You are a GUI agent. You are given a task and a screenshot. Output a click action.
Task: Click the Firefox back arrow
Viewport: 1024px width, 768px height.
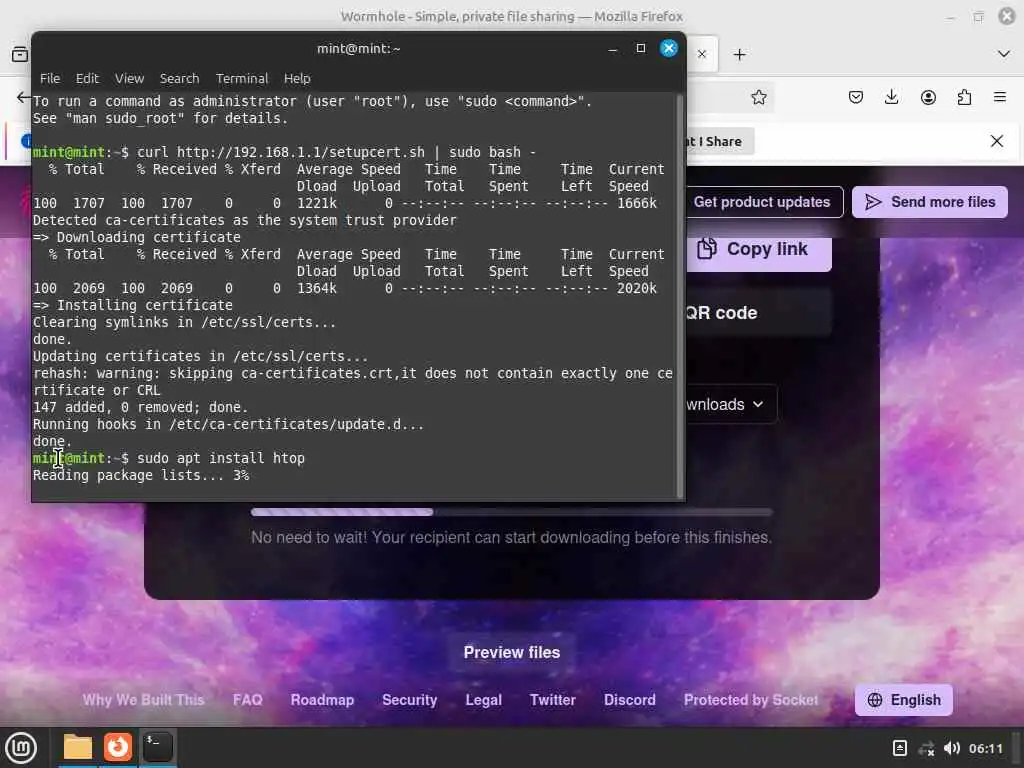click(x=23, y=97)
